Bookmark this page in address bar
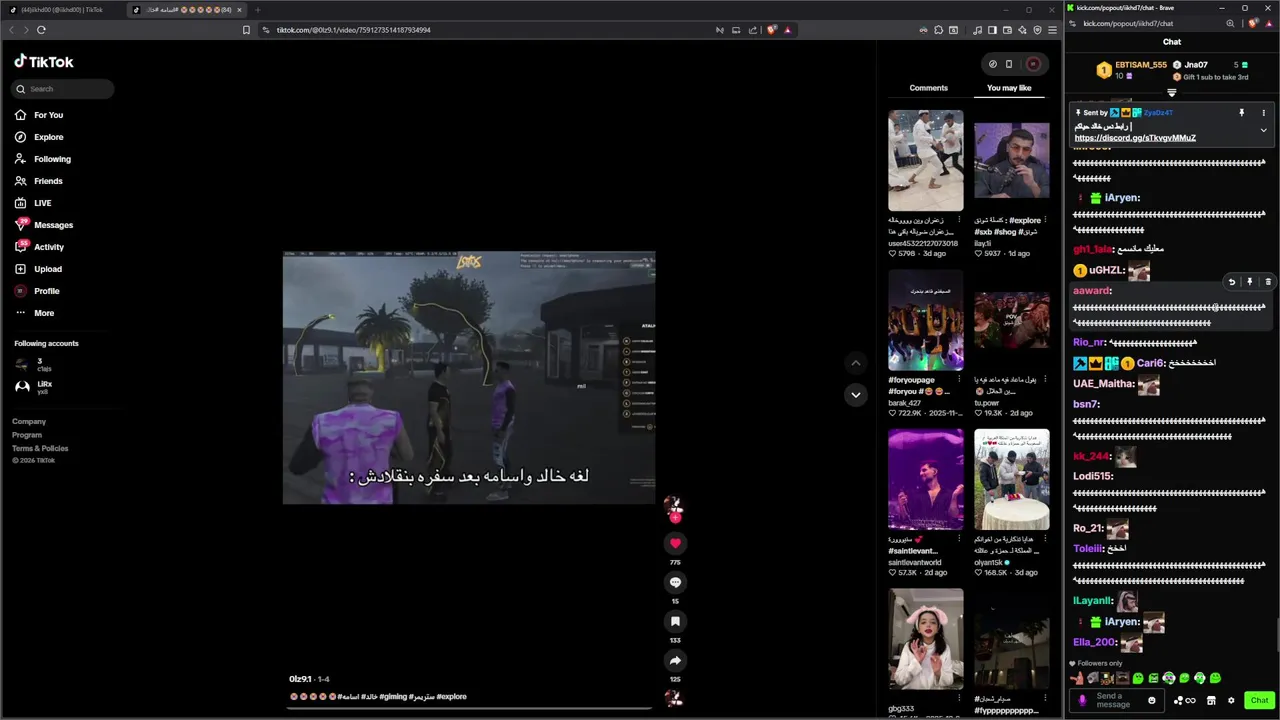Viewport: 1280px width, 720px height. click(x=246, y=30)
